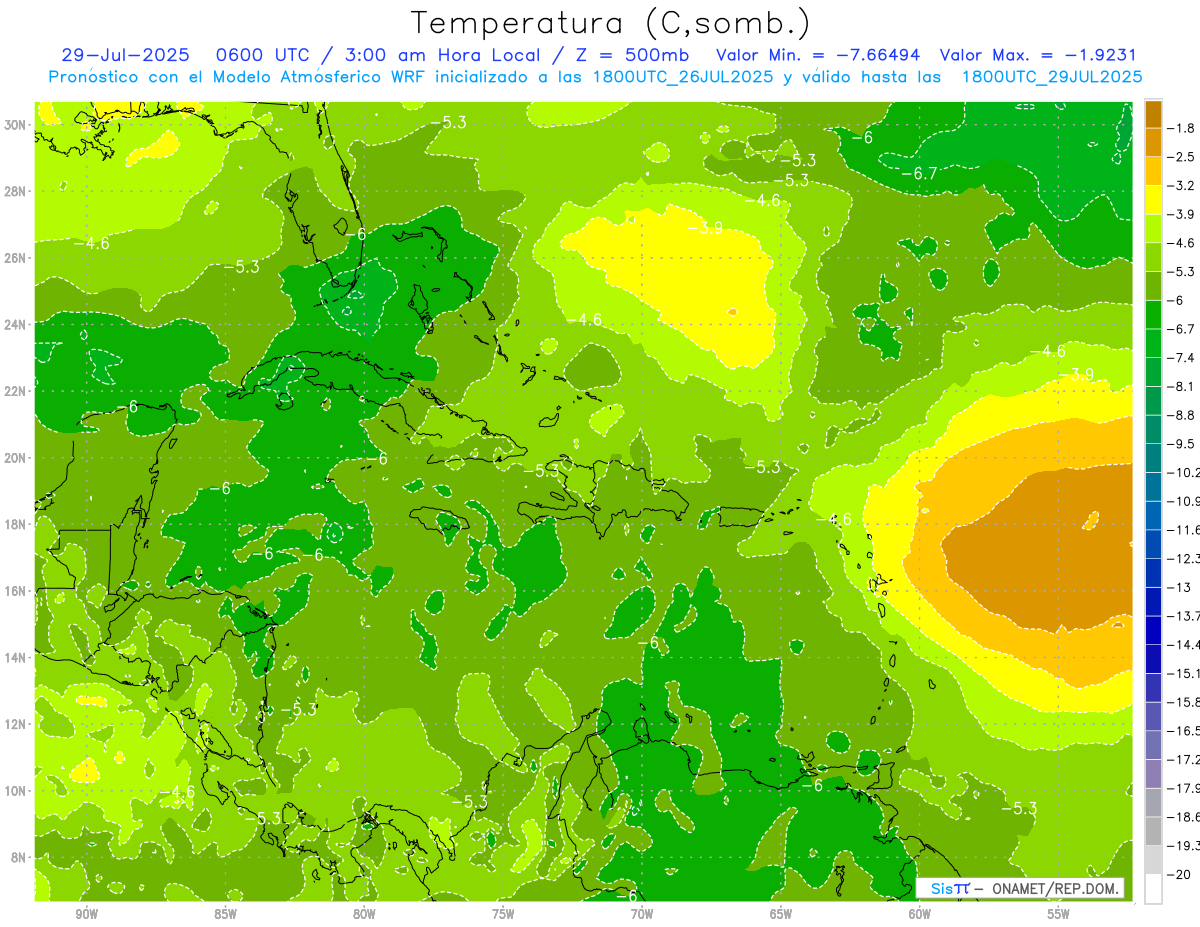Click the -9.5 value on the legend
1200x927 pixels.
(x=1181, y=443)
